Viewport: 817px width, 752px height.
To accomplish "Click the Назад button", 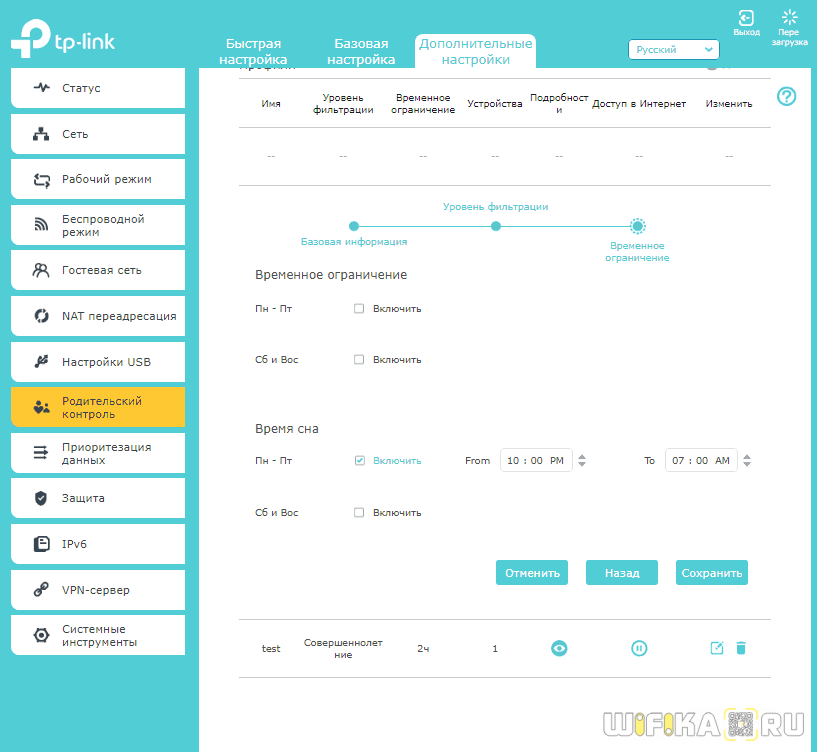I will coord(621,573).
